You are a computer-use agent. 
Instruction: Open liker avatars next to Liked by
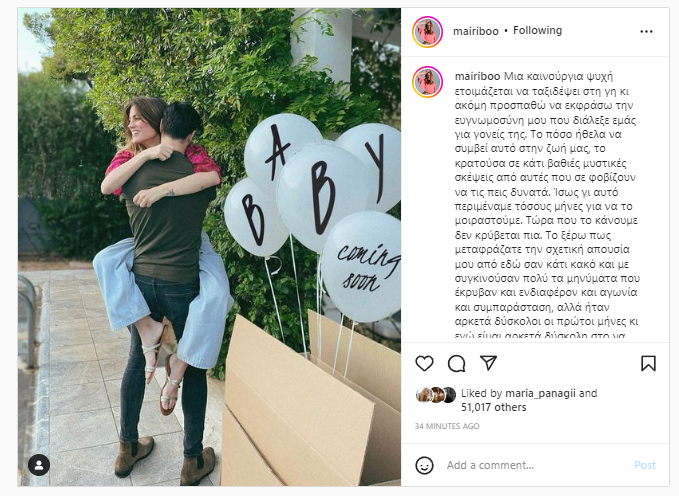436,395
